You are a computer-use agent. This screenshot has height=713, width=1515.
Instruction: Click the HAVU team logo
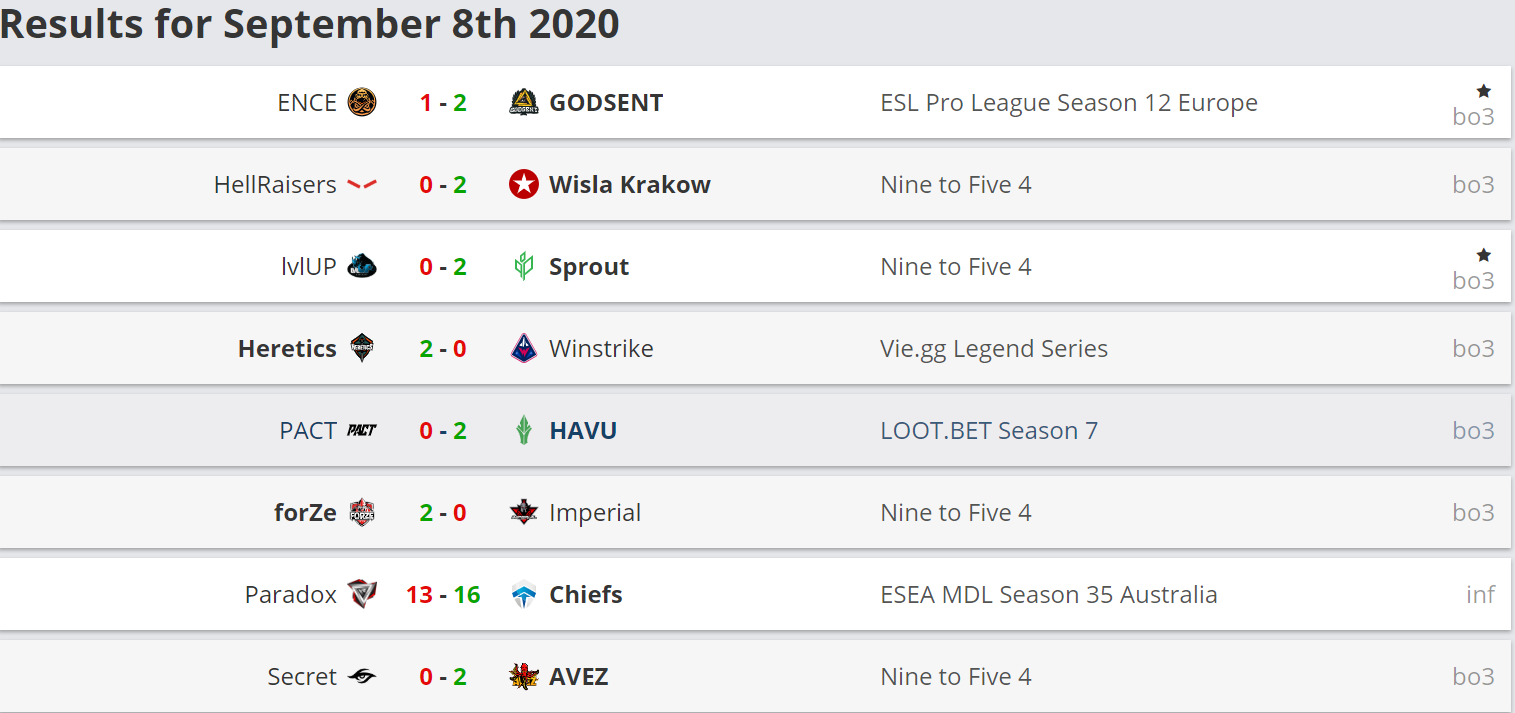pos(524,431)
